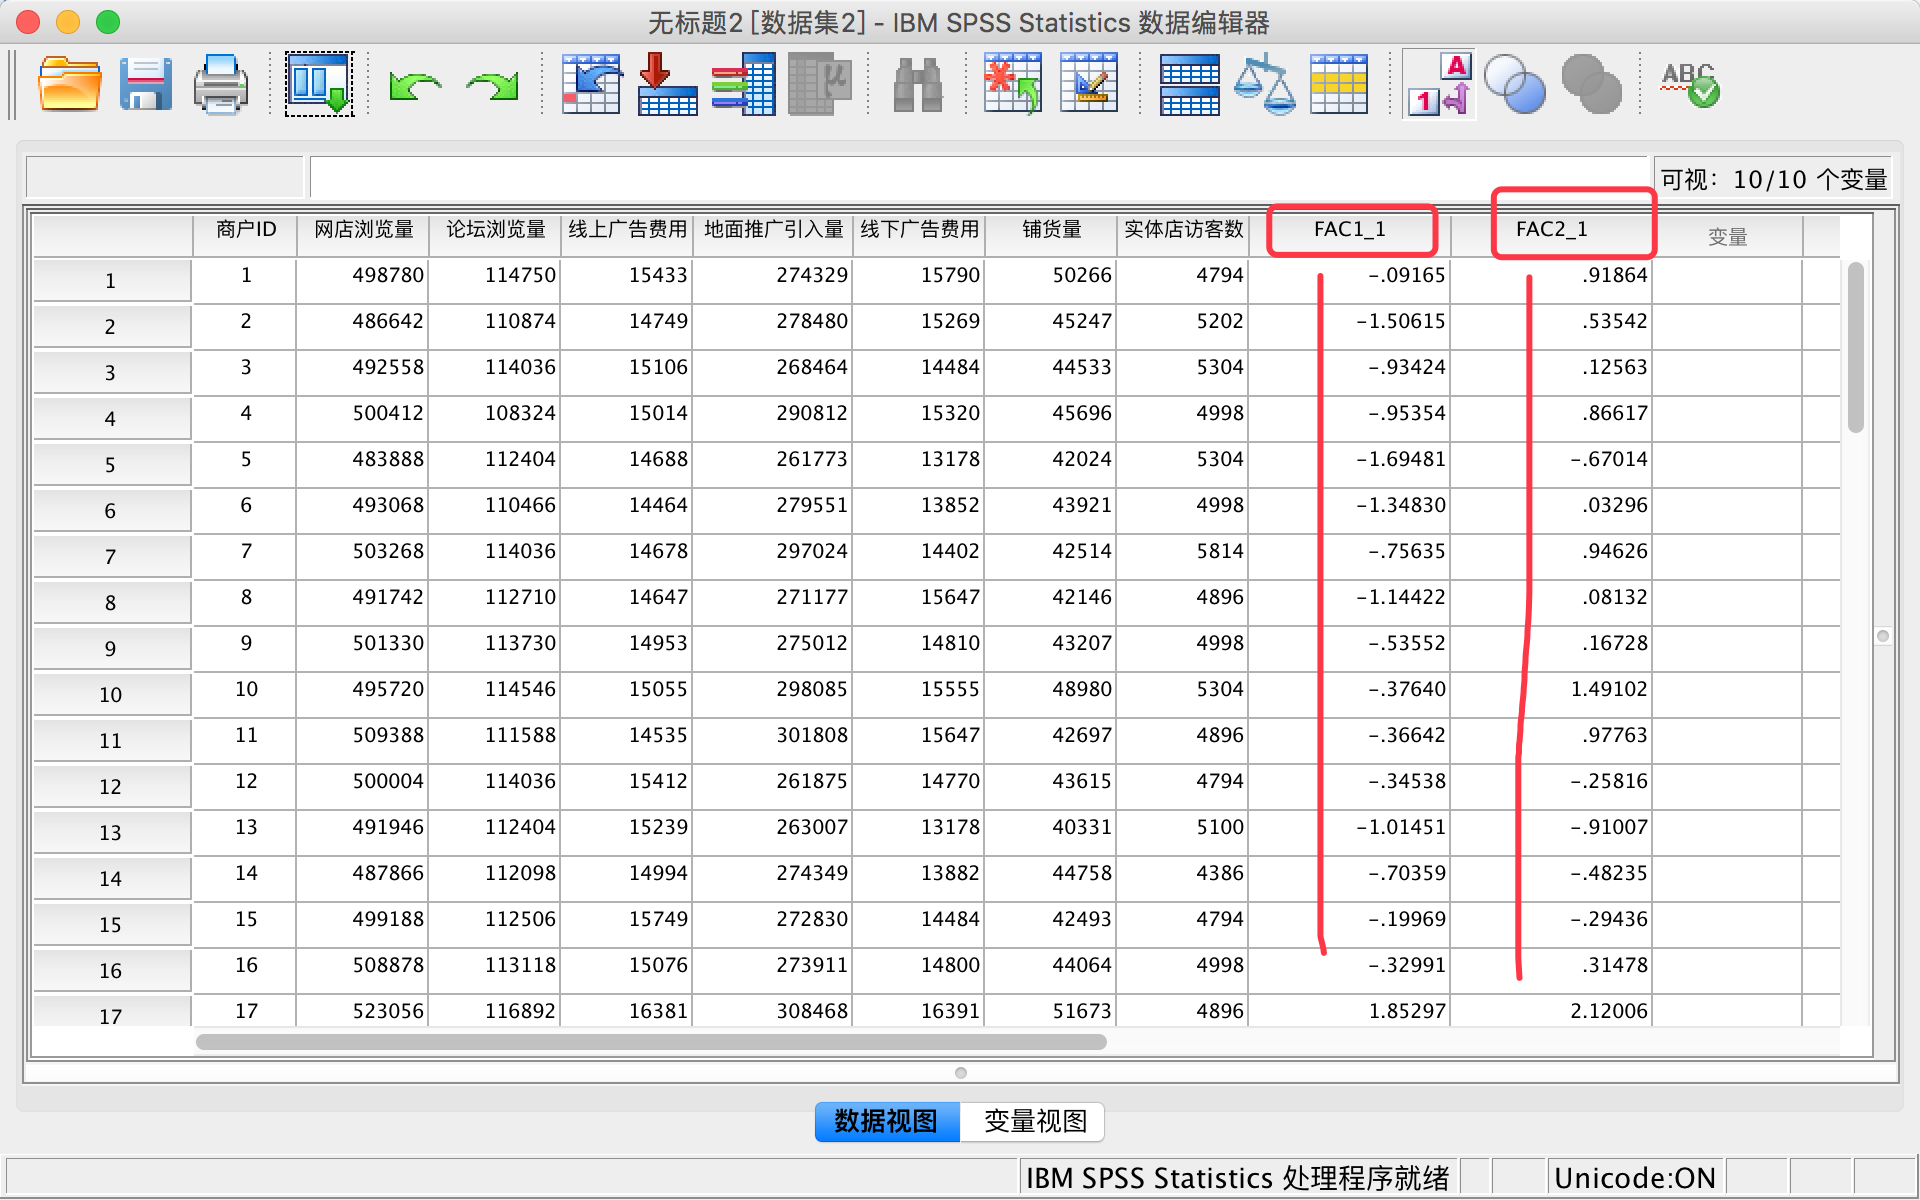Image resolution: width=1920 pixels, height=1200 pixels.
Task: Click the Split file icon
Action: (x=1189, y=84)
